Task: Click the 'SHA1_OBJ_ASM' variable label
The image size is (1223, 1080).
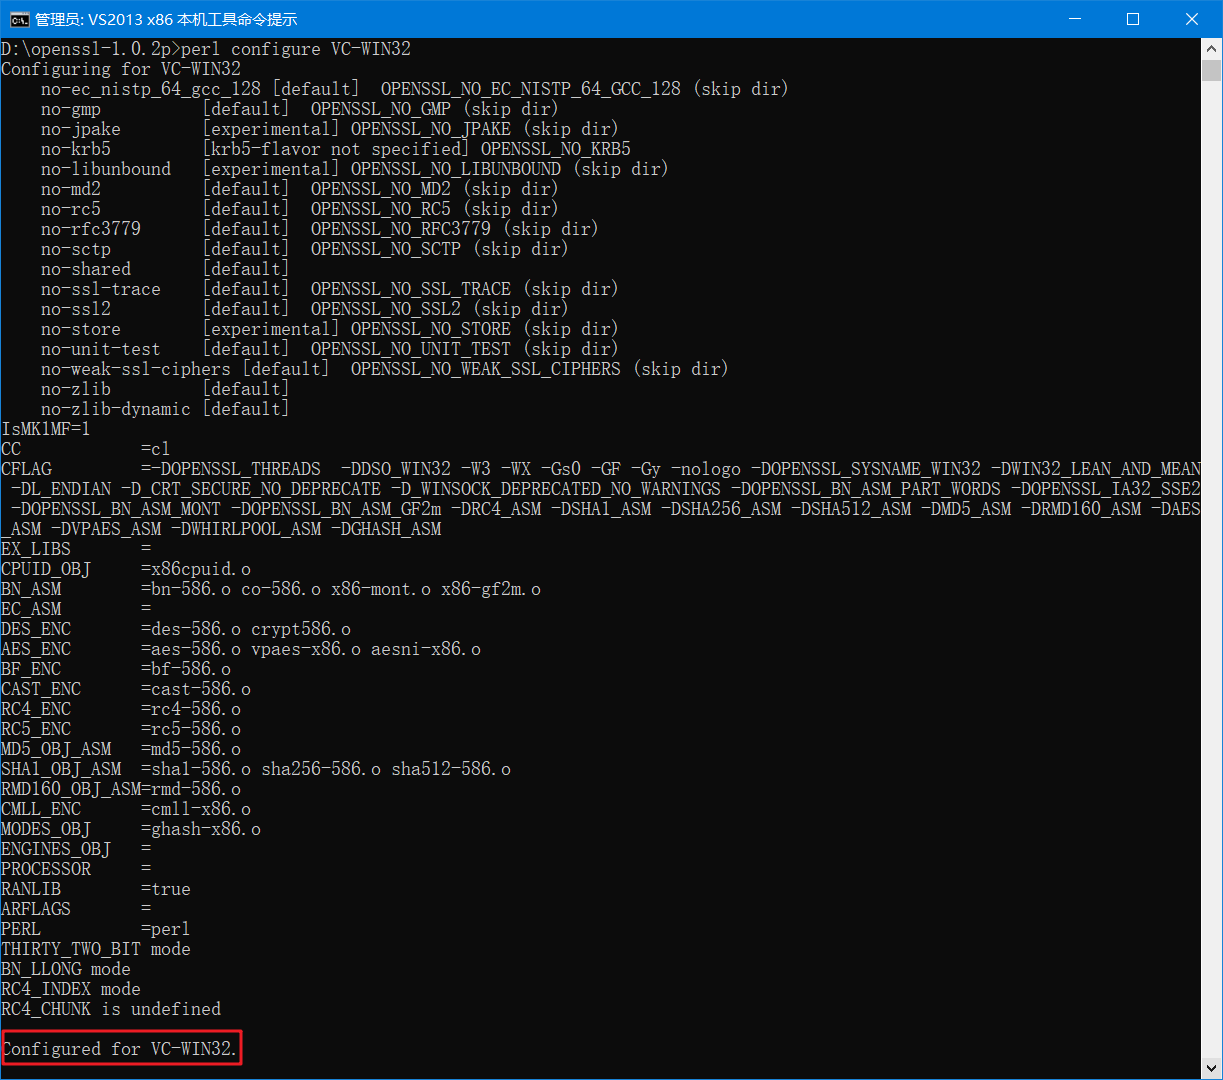Action: pyautogui.click(x=61, y=769)
